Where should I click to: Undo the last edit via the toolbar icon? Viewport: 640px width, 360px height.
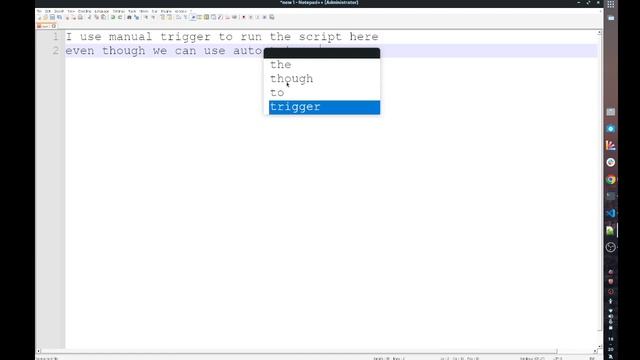[113, 17]
